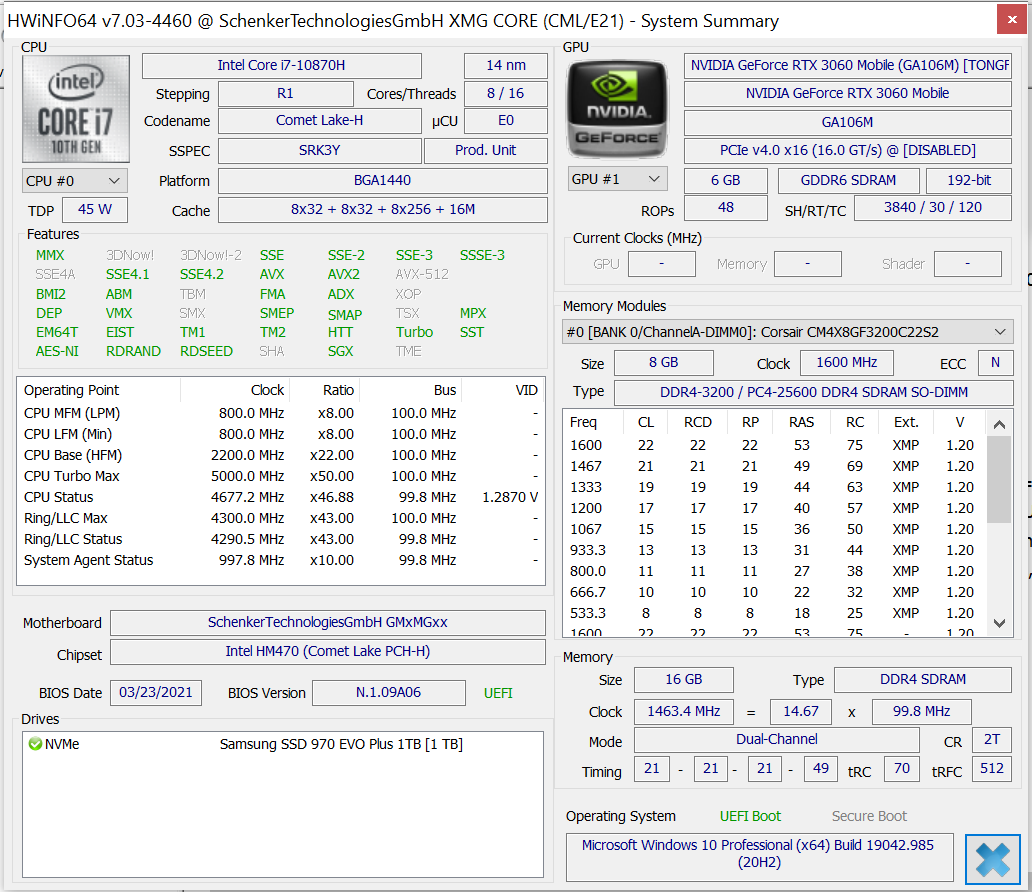Click the Dual-Channel mode field
Viewport: 1032px width, 892px height.
coord(777,739)
